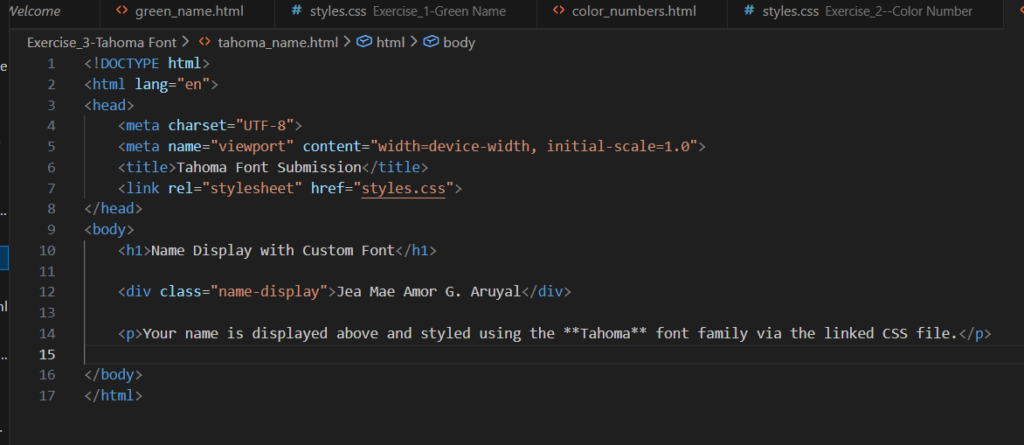Click the HTML file icon on green_name.html tab
This screenshot has width=1024, height=445.
click(x=121, y=12)
